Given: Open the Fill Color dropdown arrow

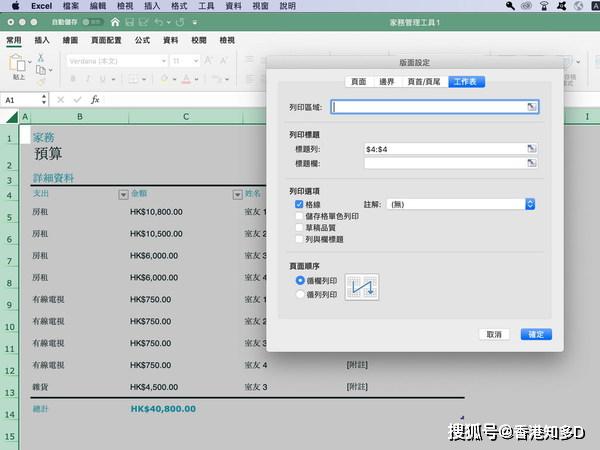Looking at the screenshot, I should tap(174, 80).
